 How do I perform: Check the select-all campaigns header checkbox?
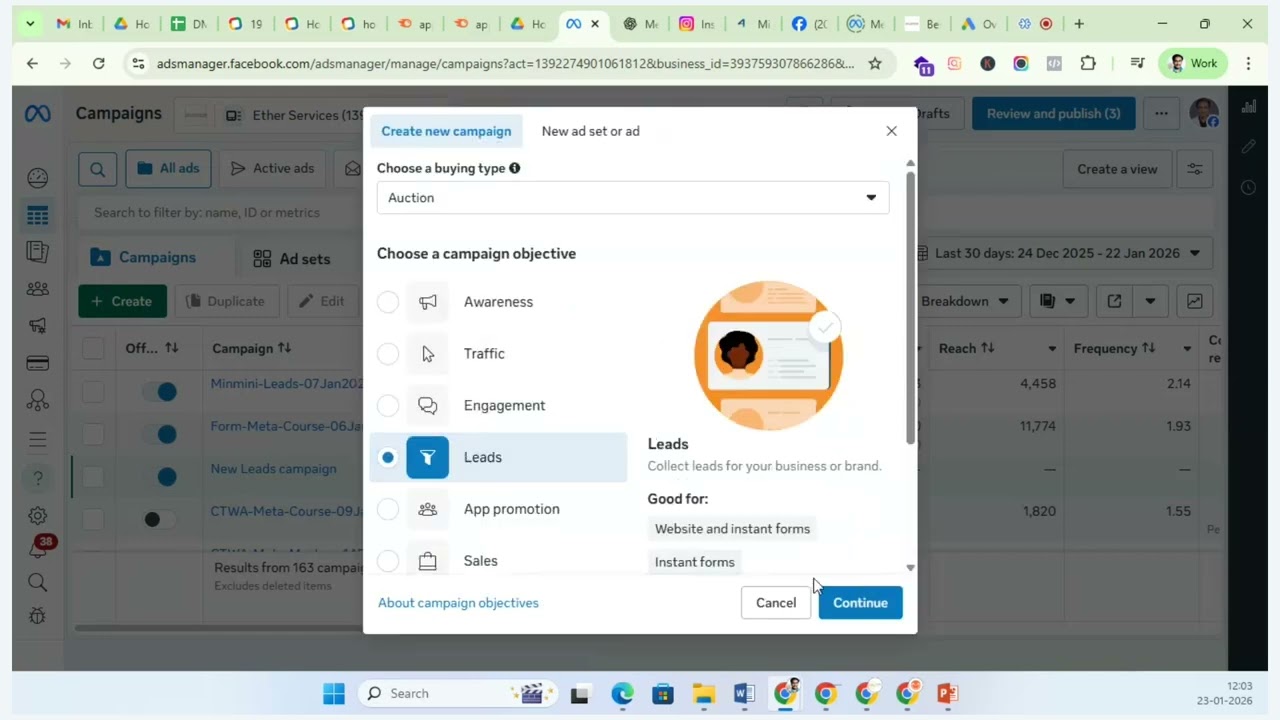point(93,348)
